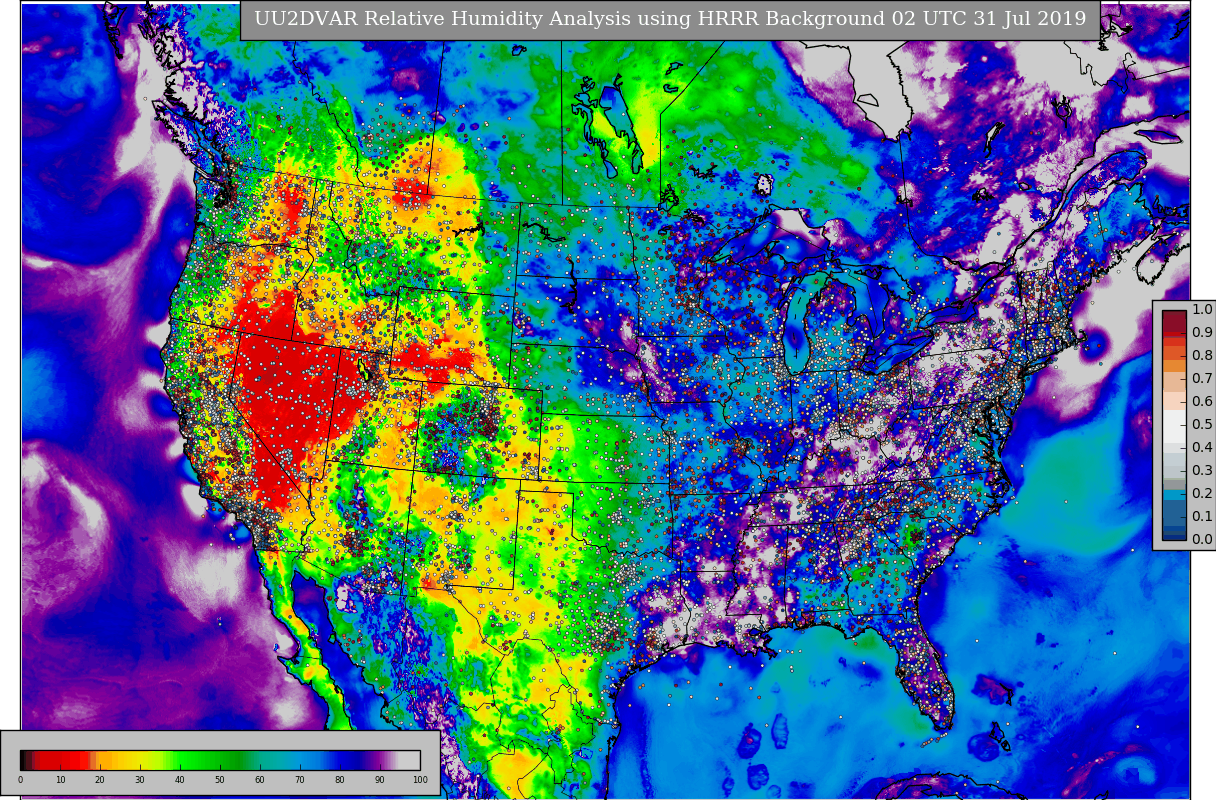Click the "70" tick on bottom humidity scale
The image size is (1216, 800).
pyautogui.click(x=300, y=780)
